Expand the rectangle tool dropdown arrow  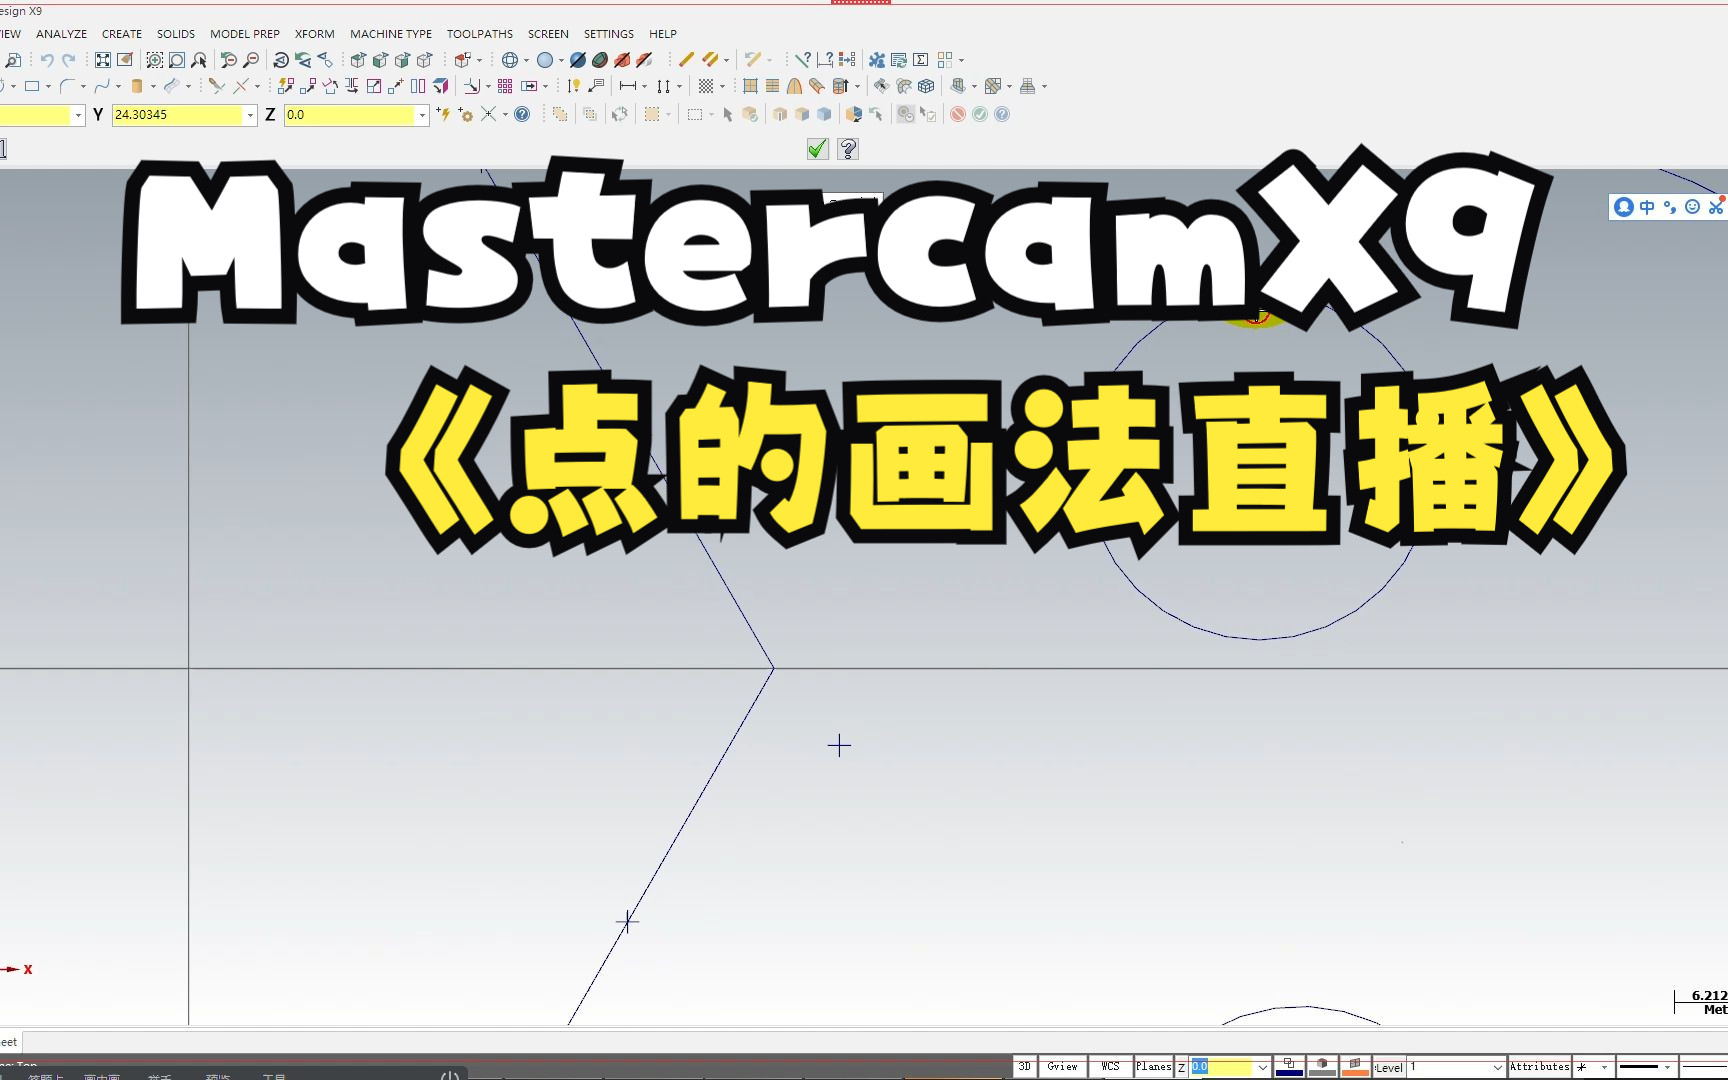coord(48,86)
